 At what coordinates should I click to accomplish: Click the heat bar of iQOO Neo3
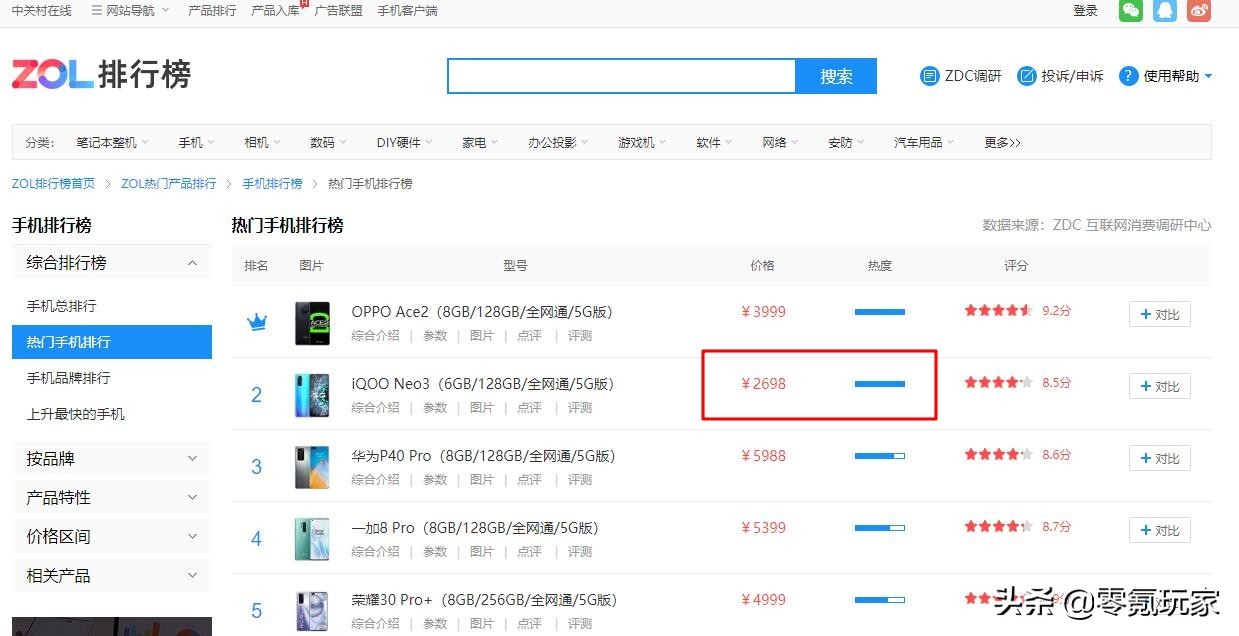pyautogui.click(x=879, y=384)
